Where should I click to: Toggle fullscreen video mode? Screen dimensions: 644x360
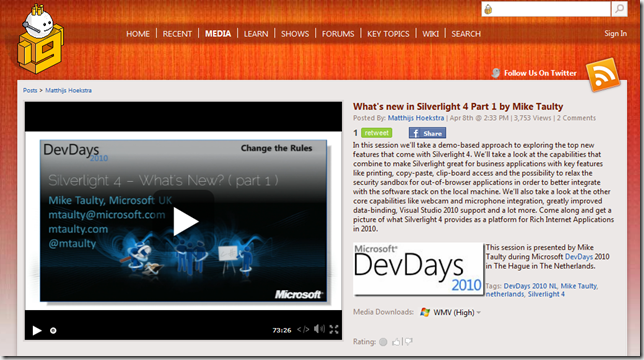pyautogui.click(x=334, y=329)
